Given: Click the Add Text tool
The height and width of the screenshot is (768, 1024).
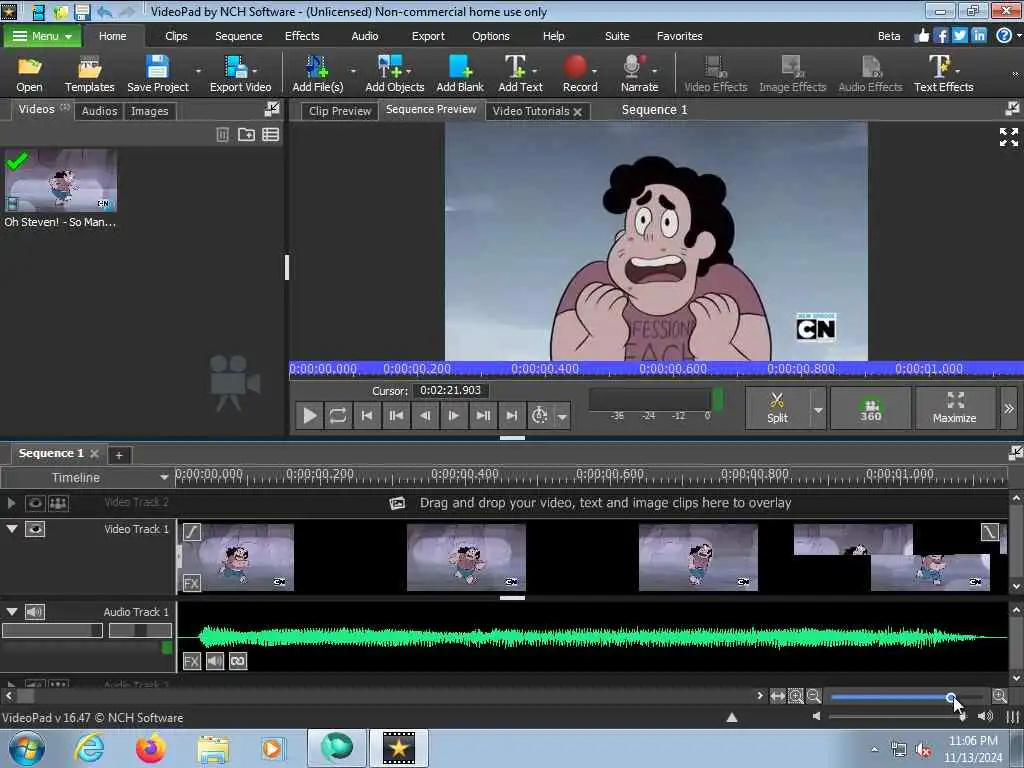Looking at the screenshot, I should click(x=520, y=73).
